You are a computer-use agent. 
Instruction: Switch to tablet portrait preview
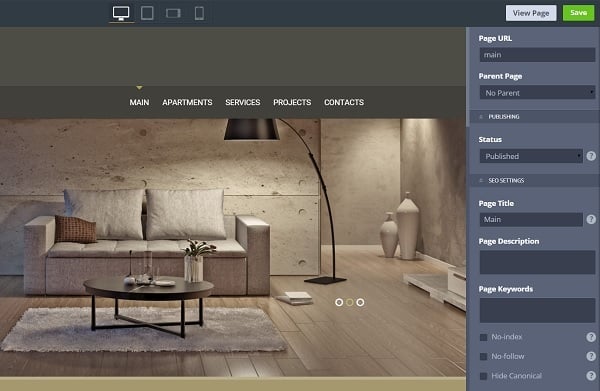(147, 13)
